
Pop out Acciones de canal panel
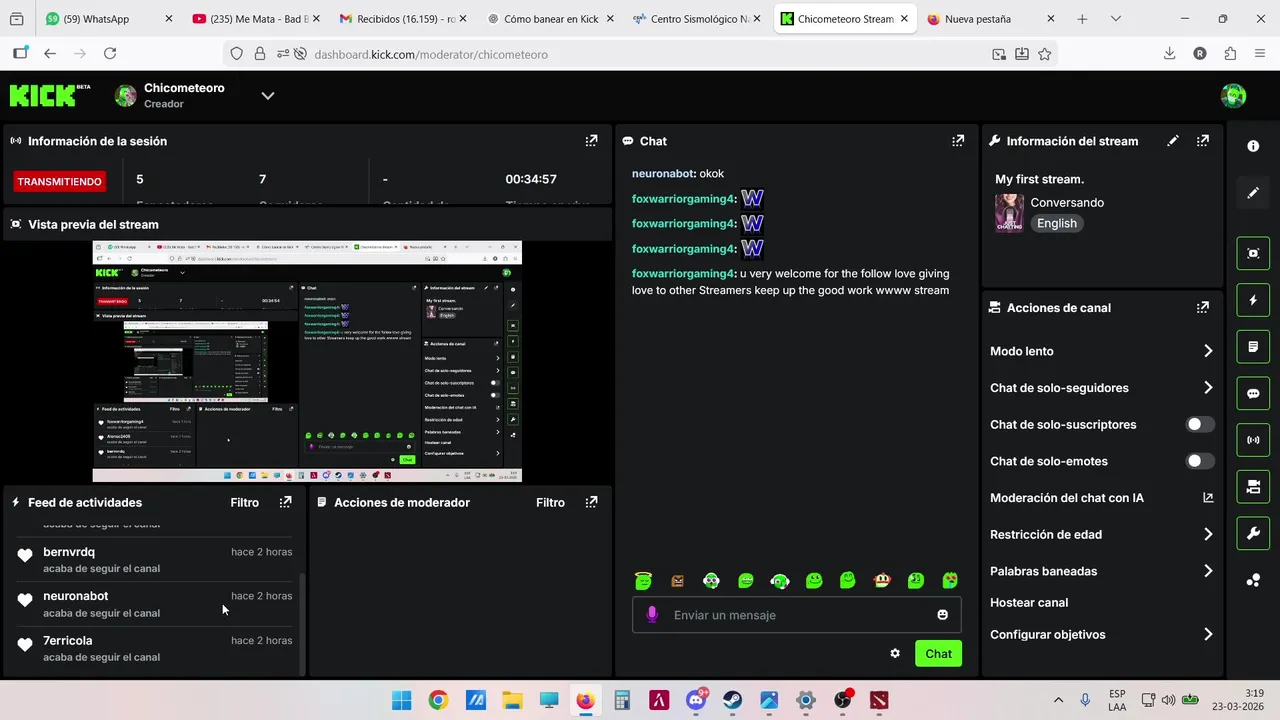[x=1203, y=307]
